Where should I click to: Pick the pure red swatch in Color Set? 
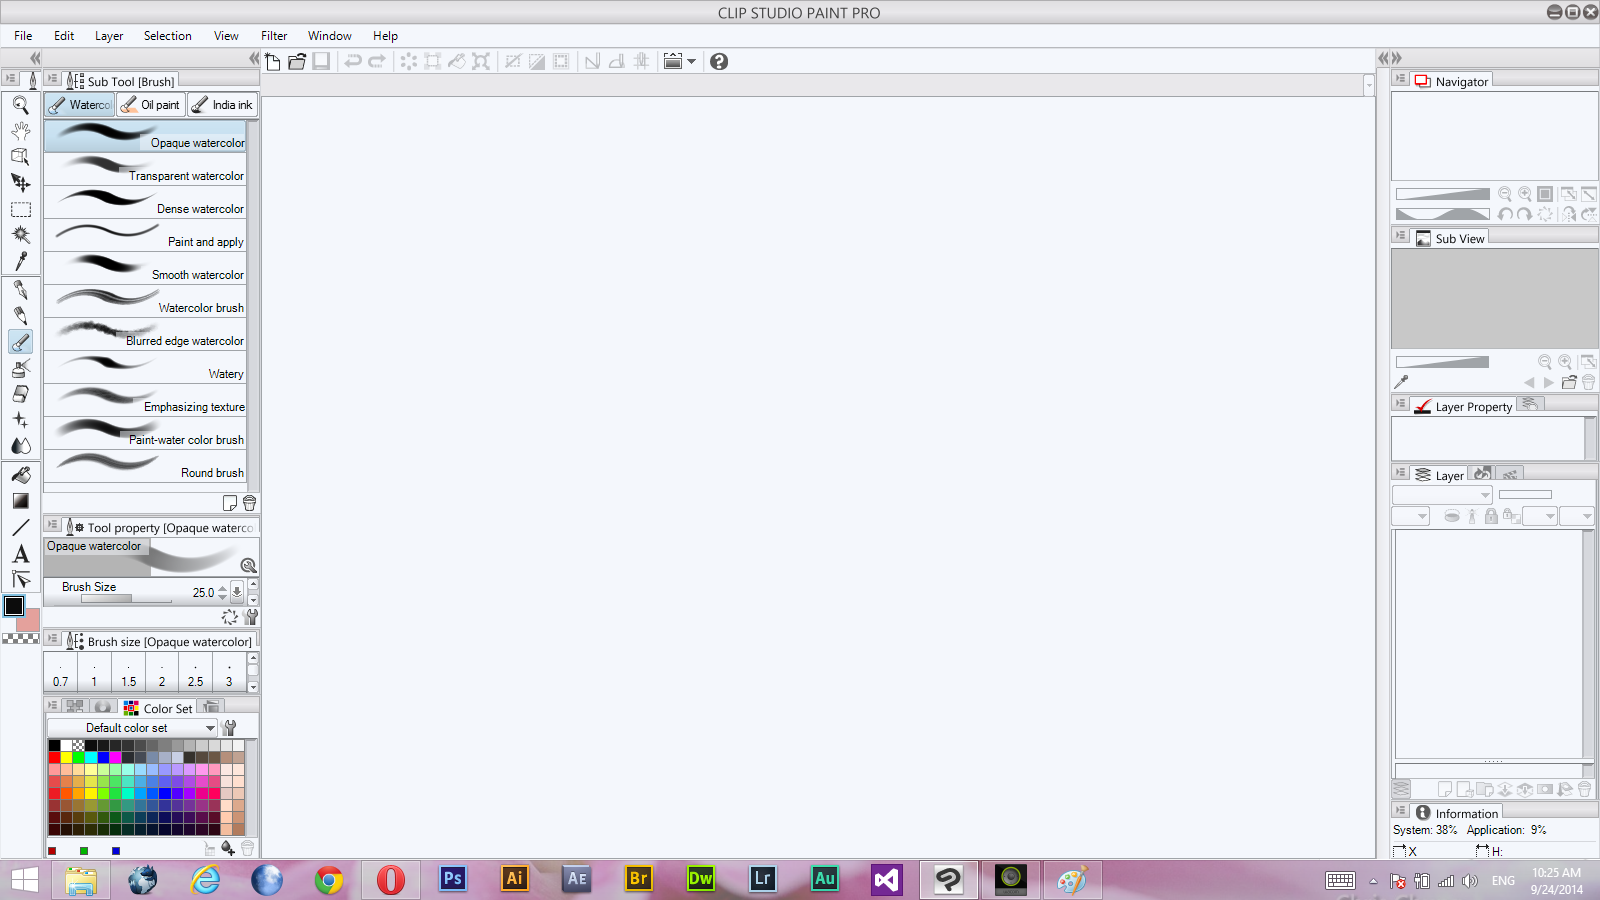(54, 757)
